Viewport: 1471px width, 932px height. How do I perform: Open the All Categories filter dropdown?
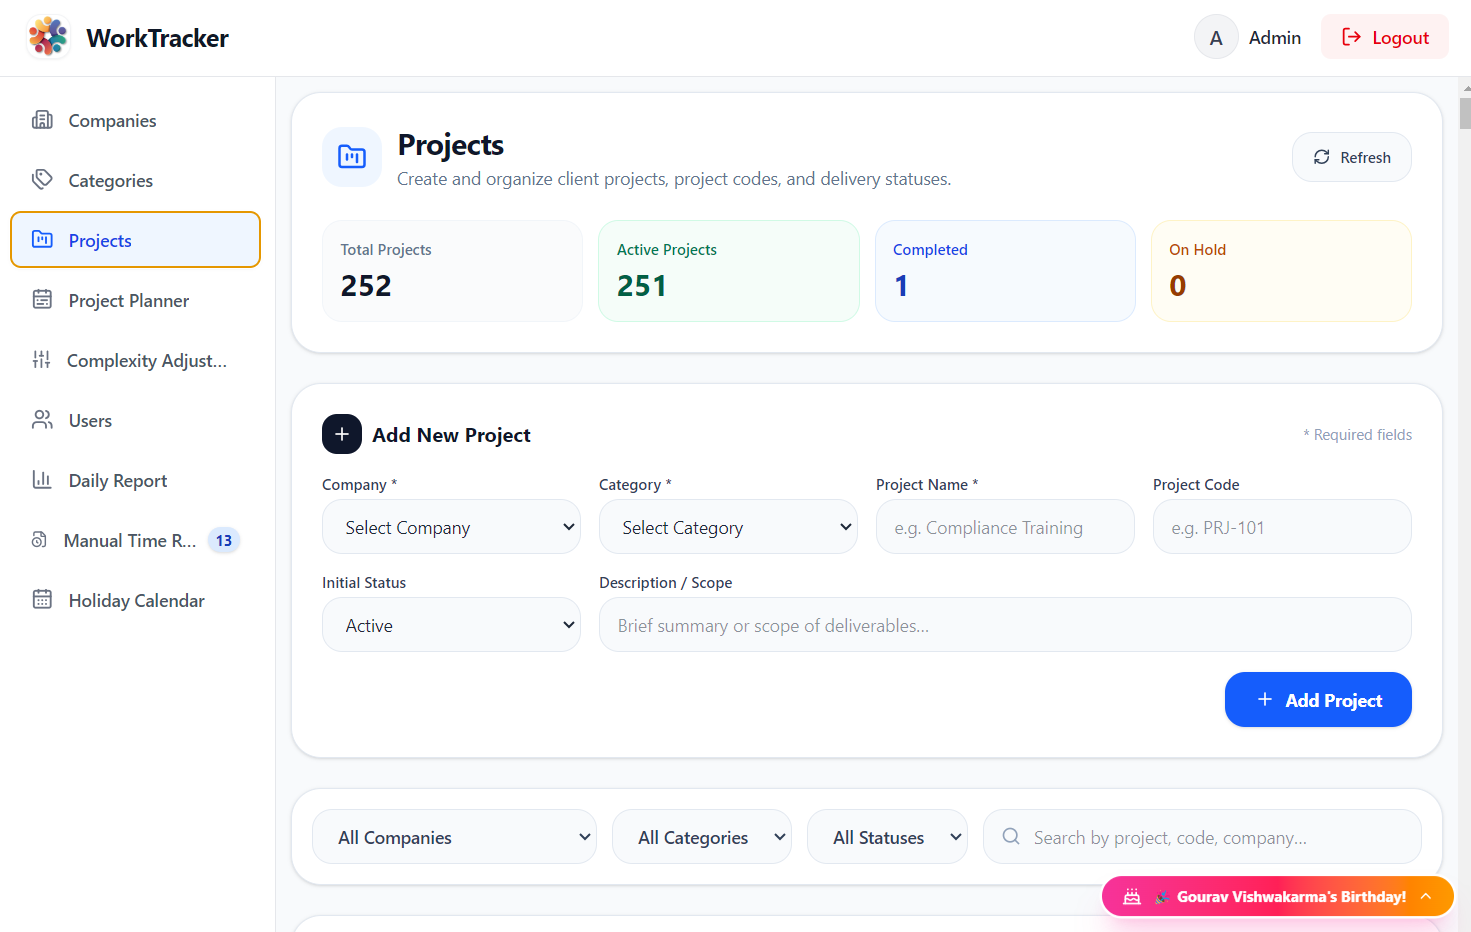click(x=701, y=837)
